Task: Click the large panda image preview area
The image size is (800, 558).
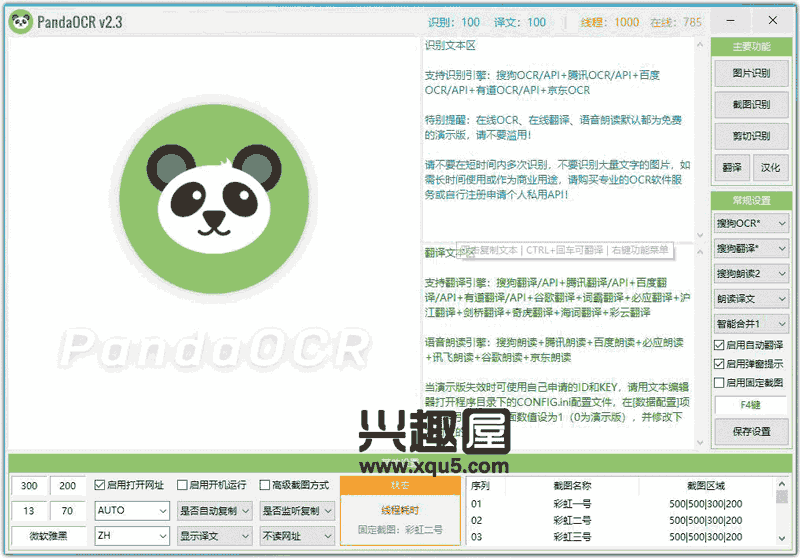Action: click(x=214, y=244)
